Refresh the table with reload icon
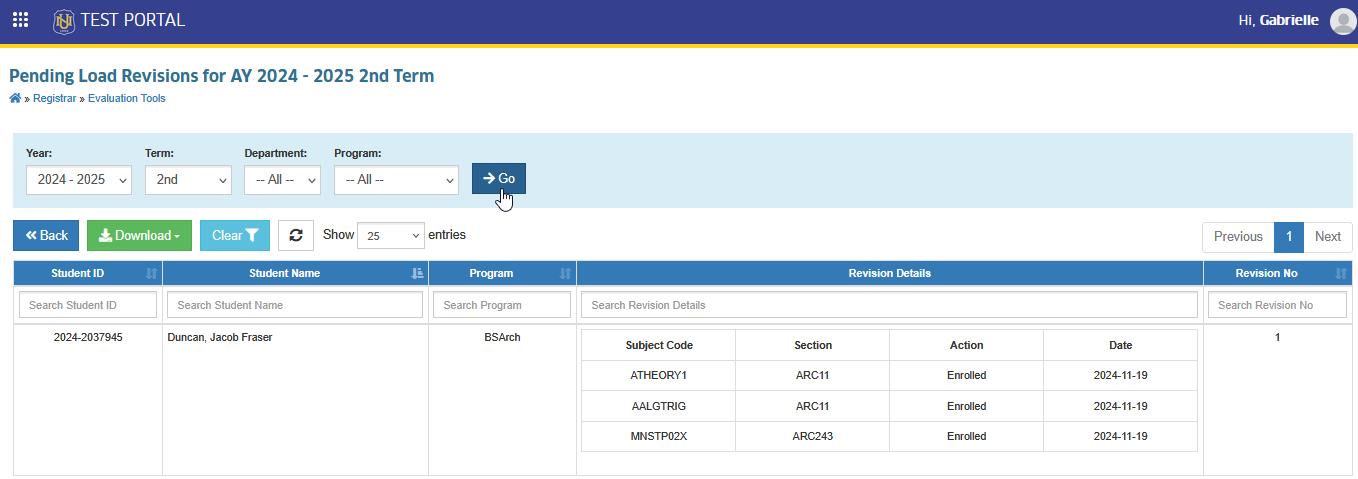The width and height of the screenshot is (1358, 479). coord(296,236)
